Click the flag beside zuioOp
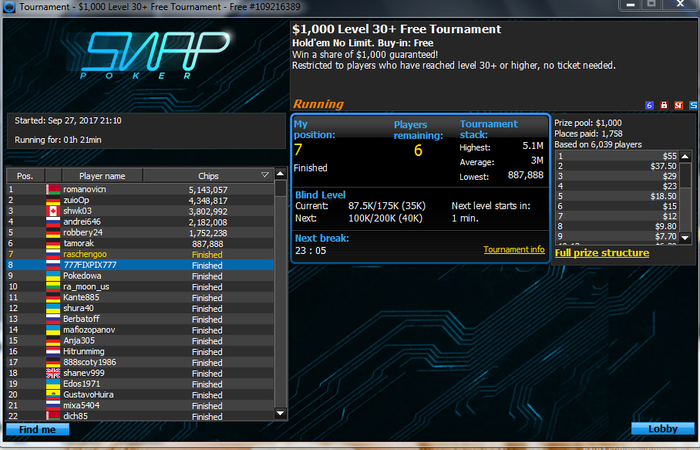Viewport: 700px width, 450px height. point(53,200)
